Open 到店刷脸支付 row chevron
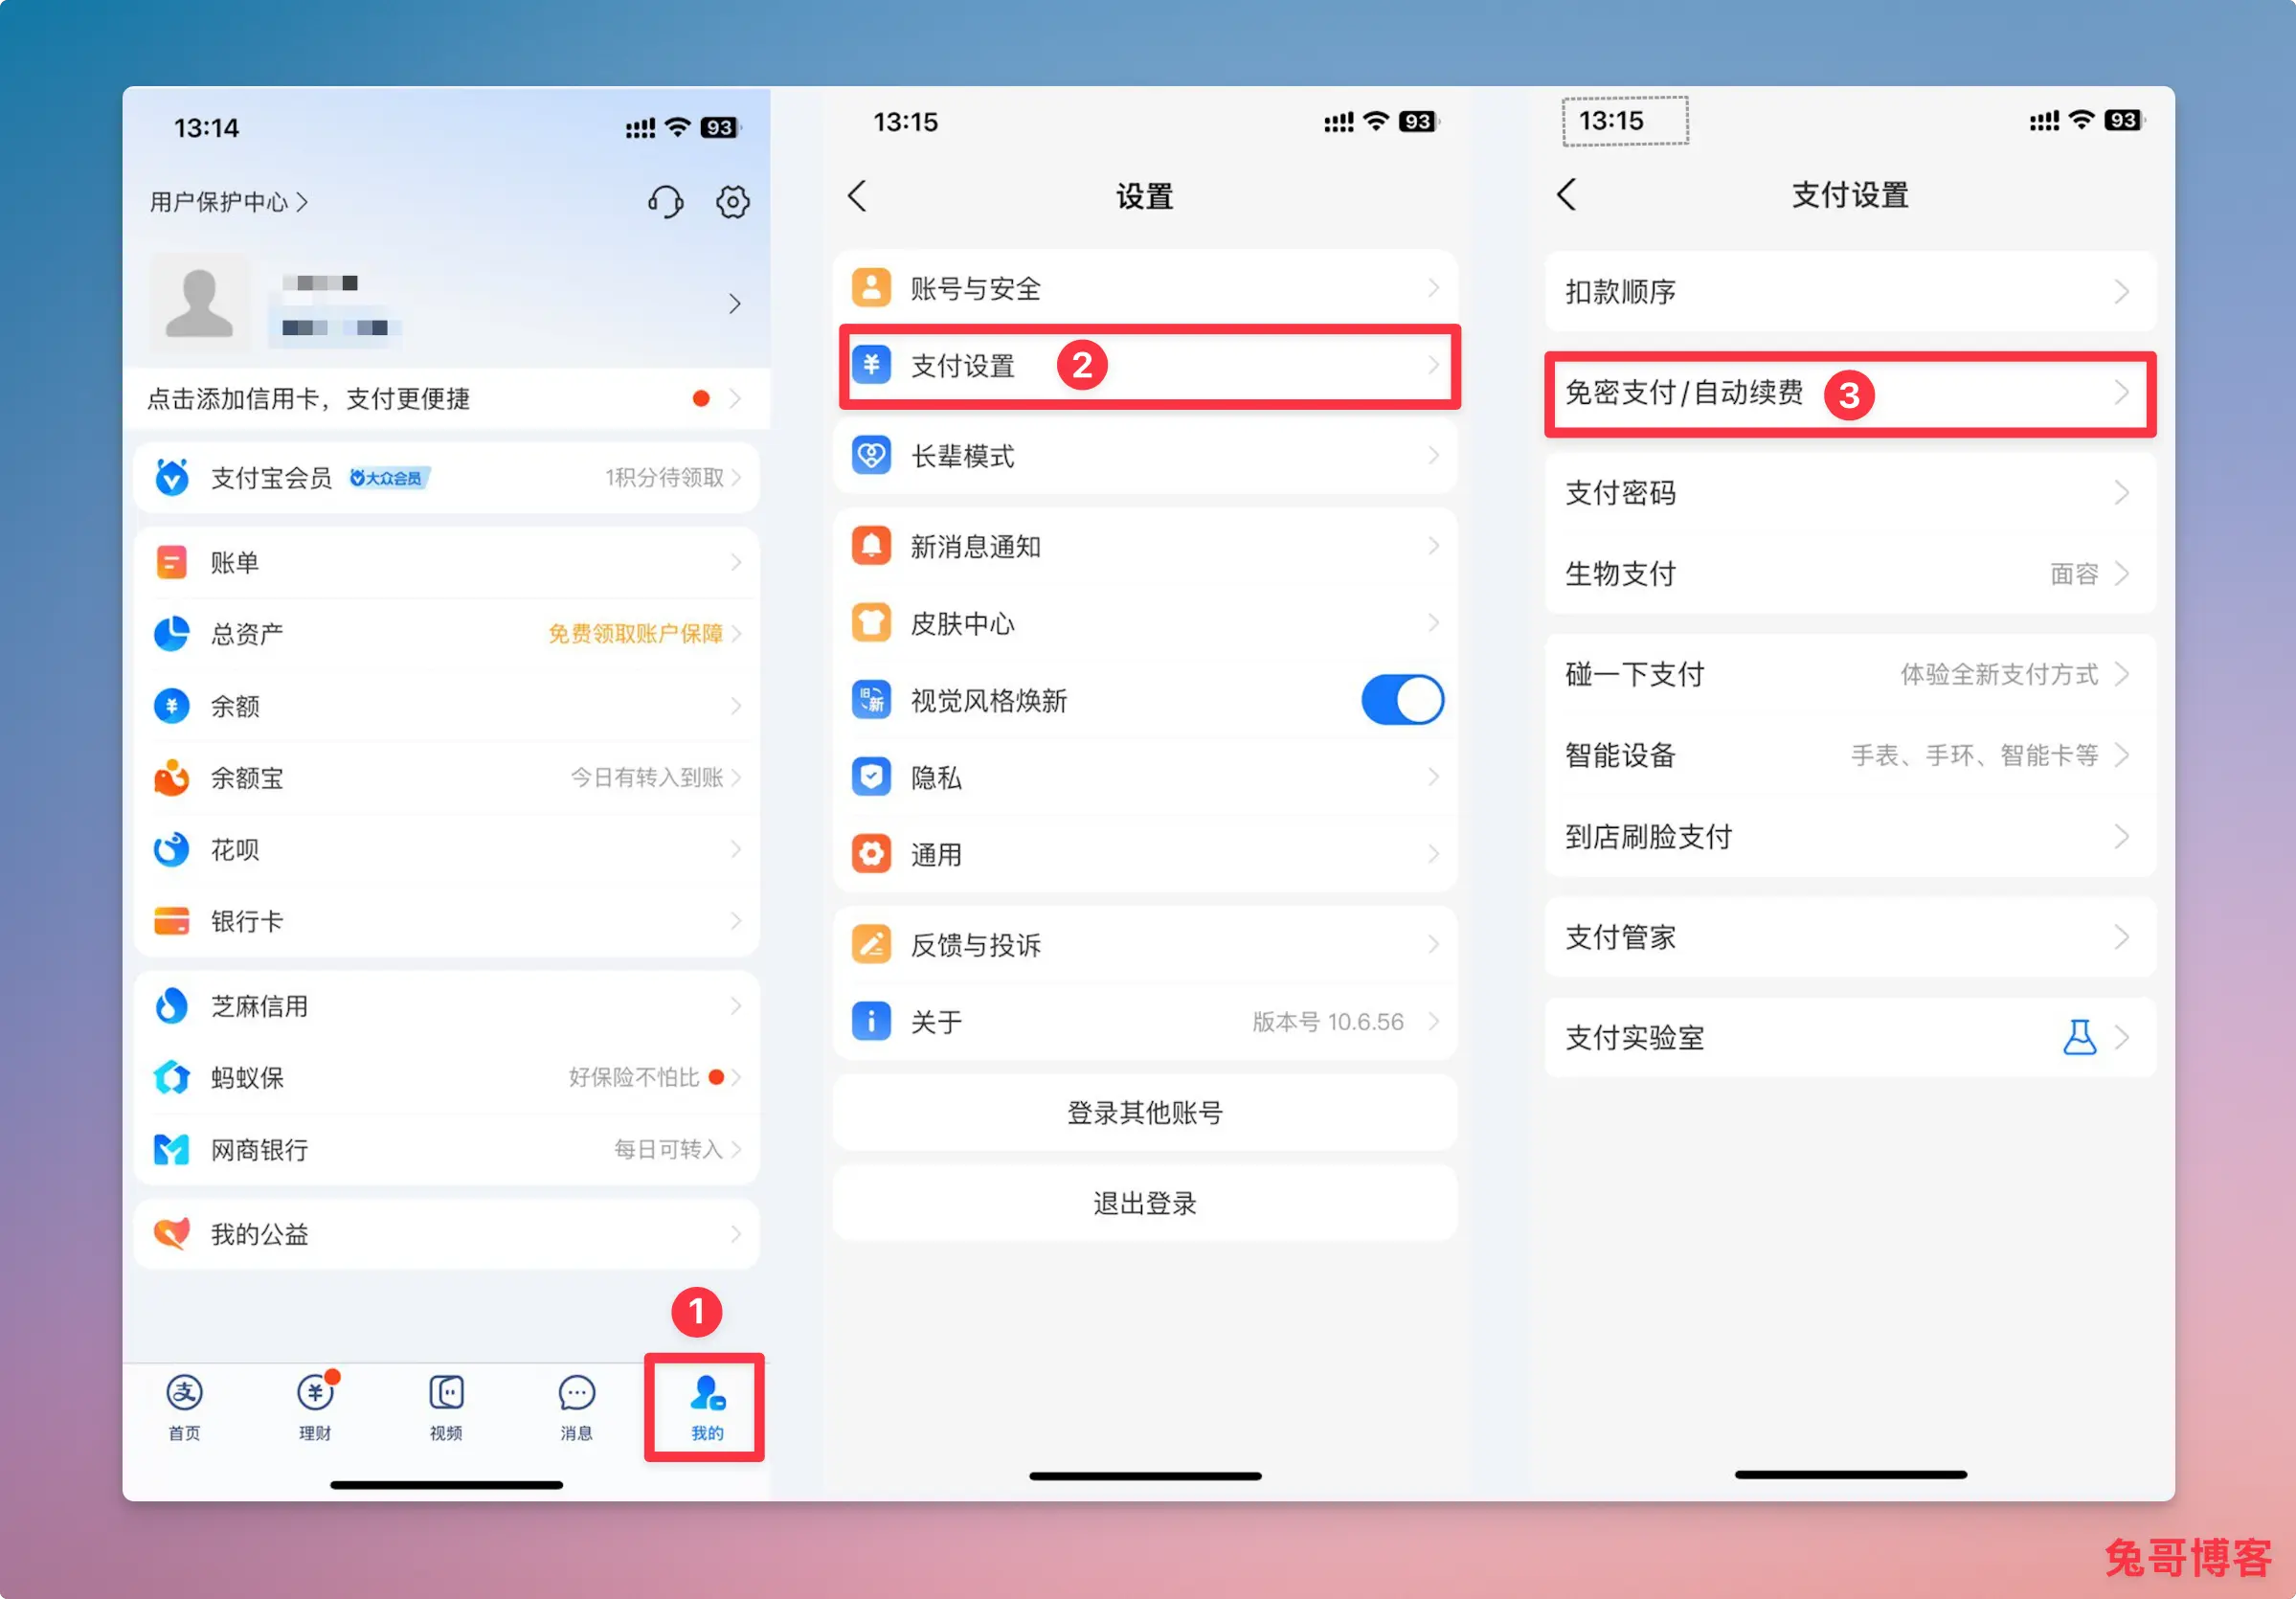Viewport: 2296px width, 1599px height. pyautogui.click(x=2122, y=837)
